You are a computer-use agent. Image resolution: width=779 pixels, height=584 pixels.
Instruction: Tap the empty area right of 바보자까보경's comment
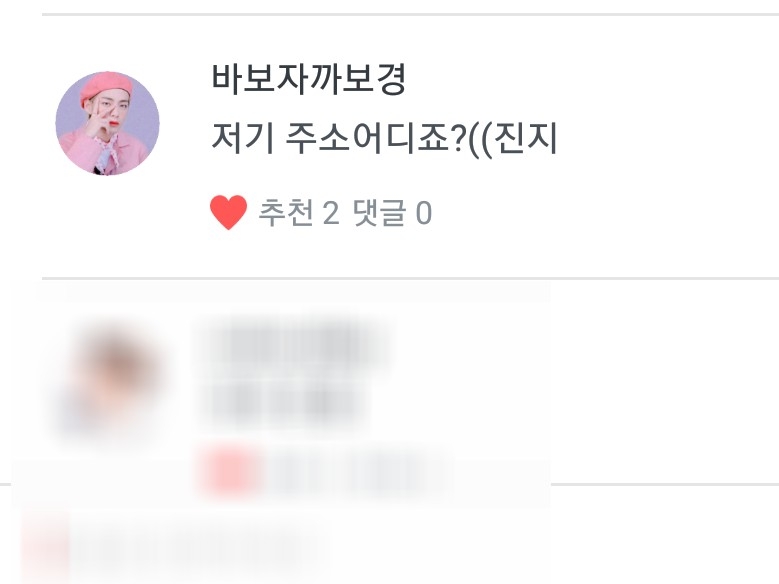pyautogui.click(x=666, y=144)
